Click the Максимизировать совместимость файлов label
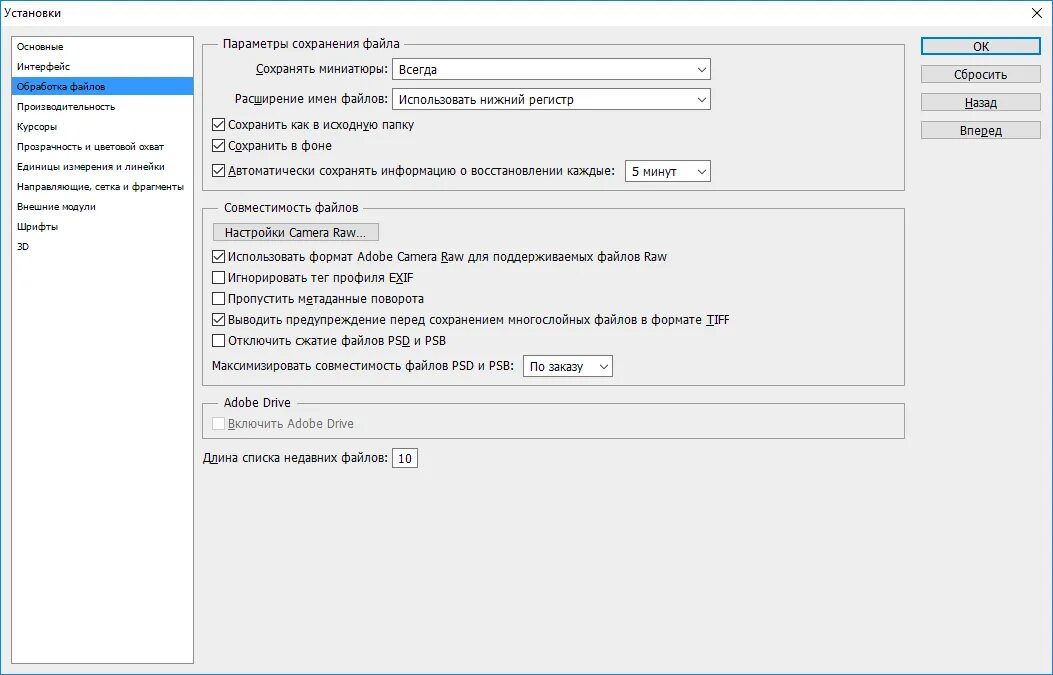1053x675 pixels. (363, 366)
